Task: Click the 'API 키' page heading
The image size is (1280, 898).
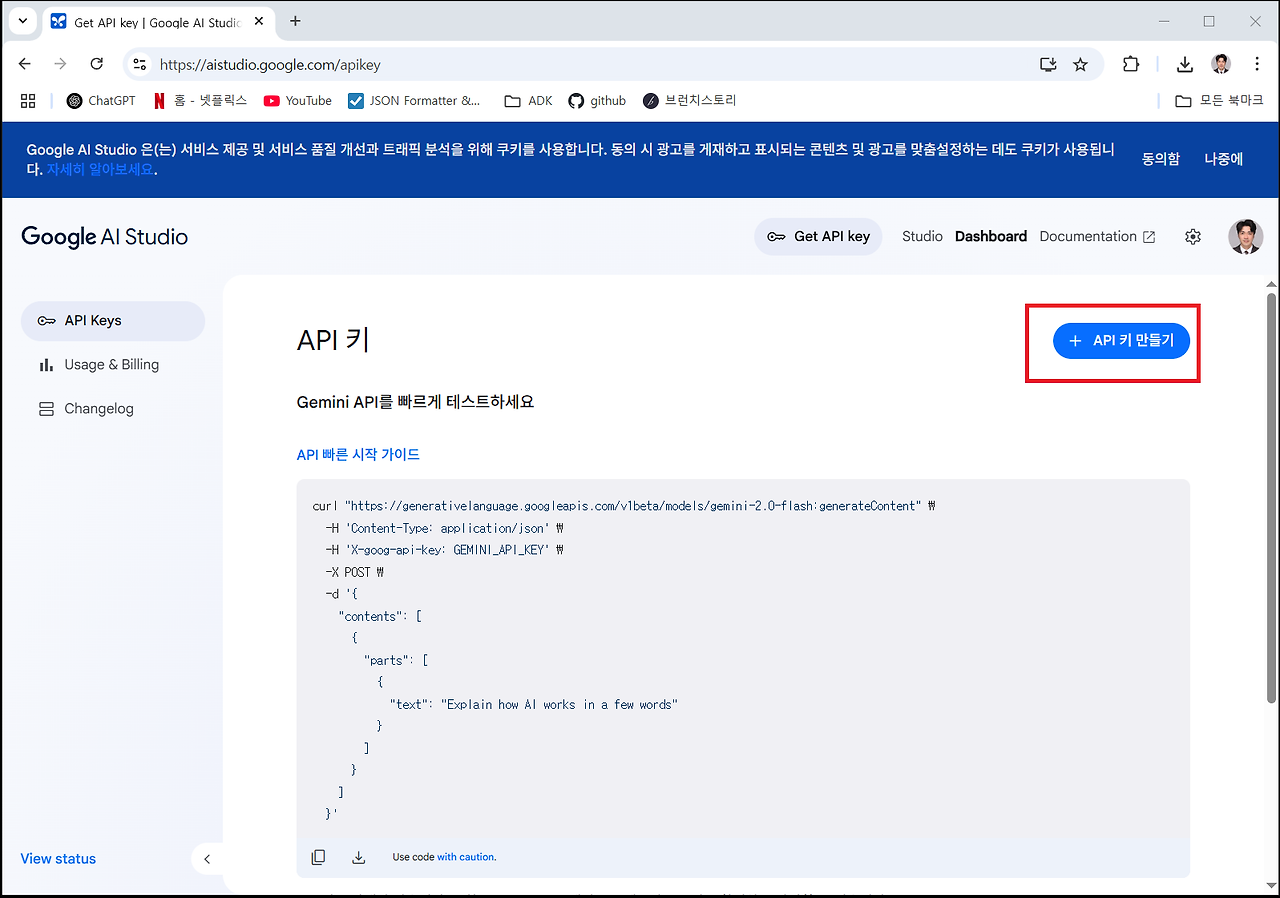Action: [x=333, y=341]
